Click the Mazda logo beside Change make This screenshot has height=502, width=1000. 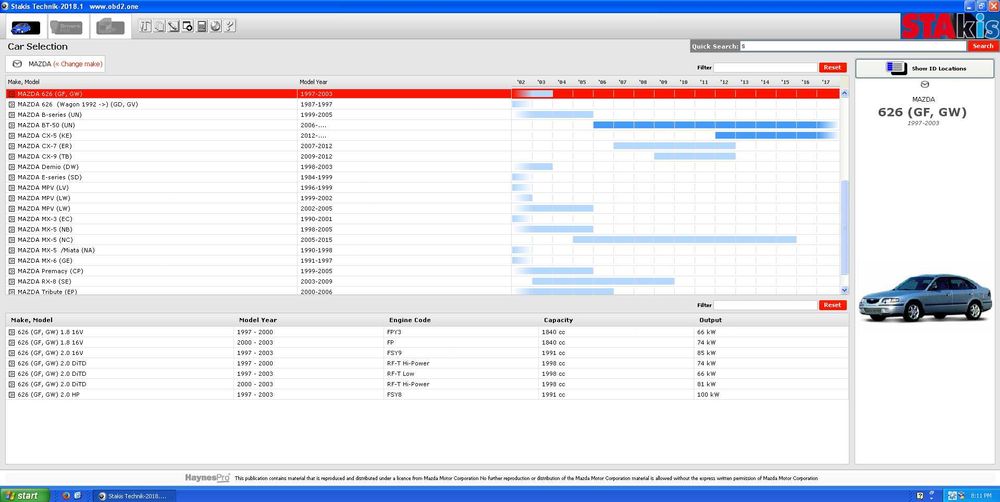click(17, 64)
